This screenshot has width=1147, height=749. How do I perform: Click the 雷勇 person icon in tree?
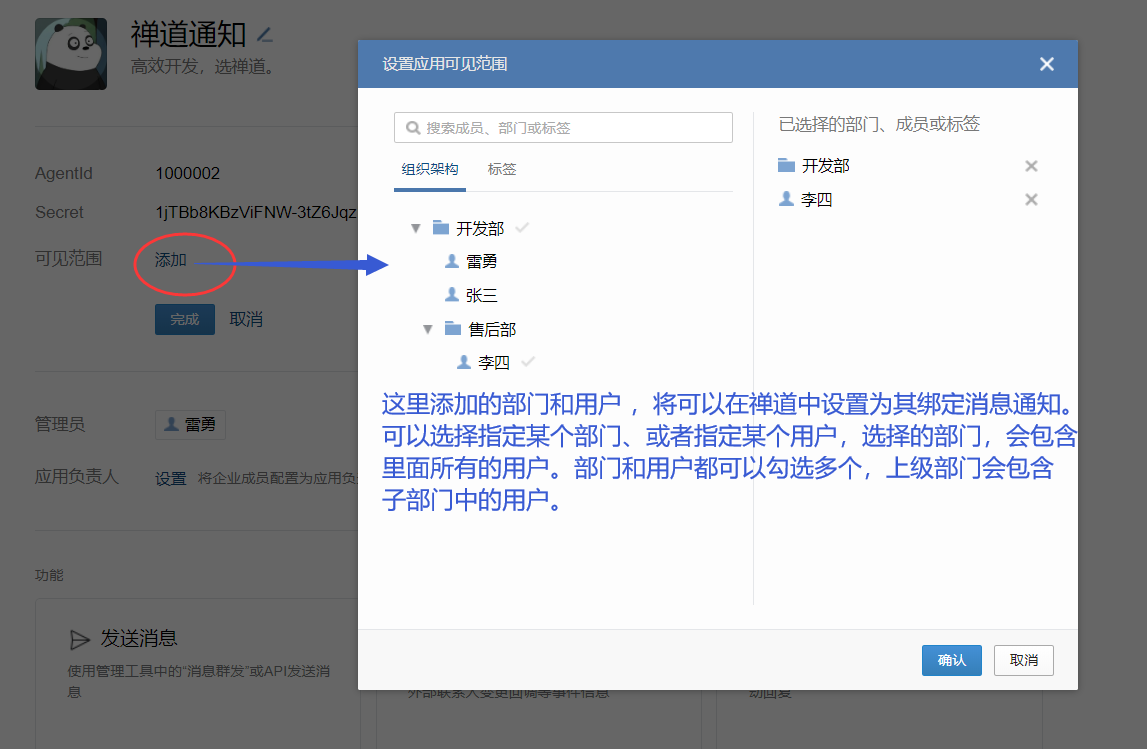[x=452, y=260]
